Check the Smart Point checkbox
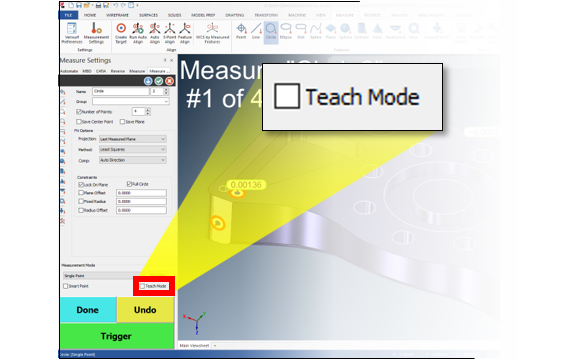 coord(66,286)
